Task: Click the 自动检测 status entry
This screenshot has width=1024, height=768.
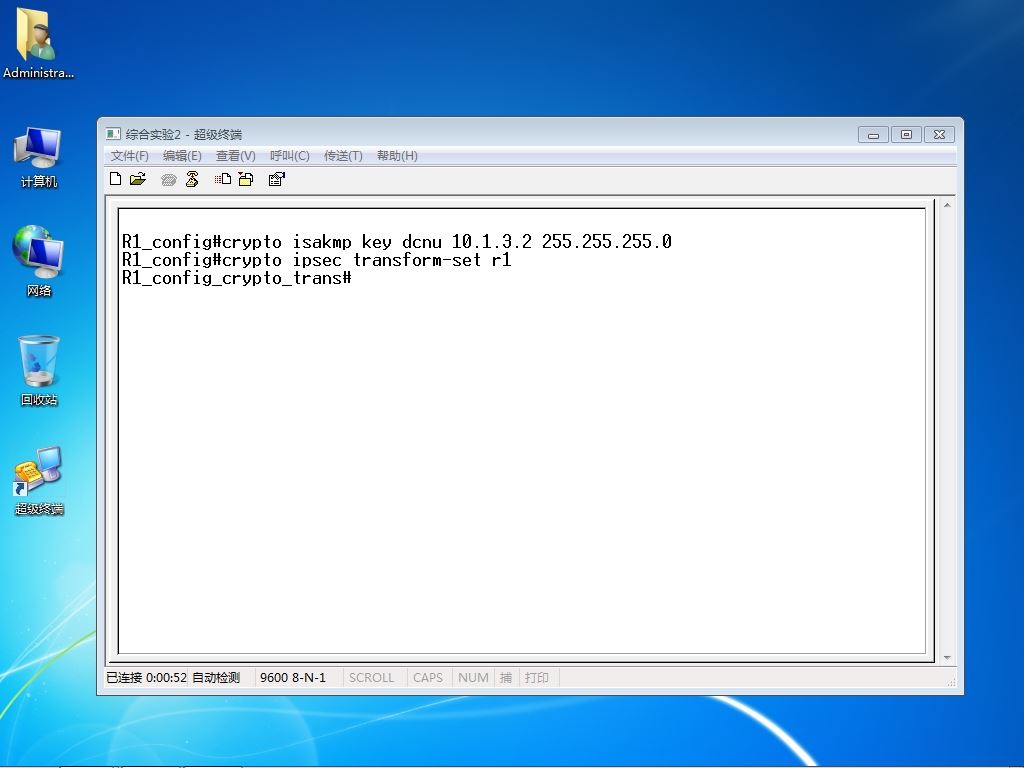Action: 216,678
